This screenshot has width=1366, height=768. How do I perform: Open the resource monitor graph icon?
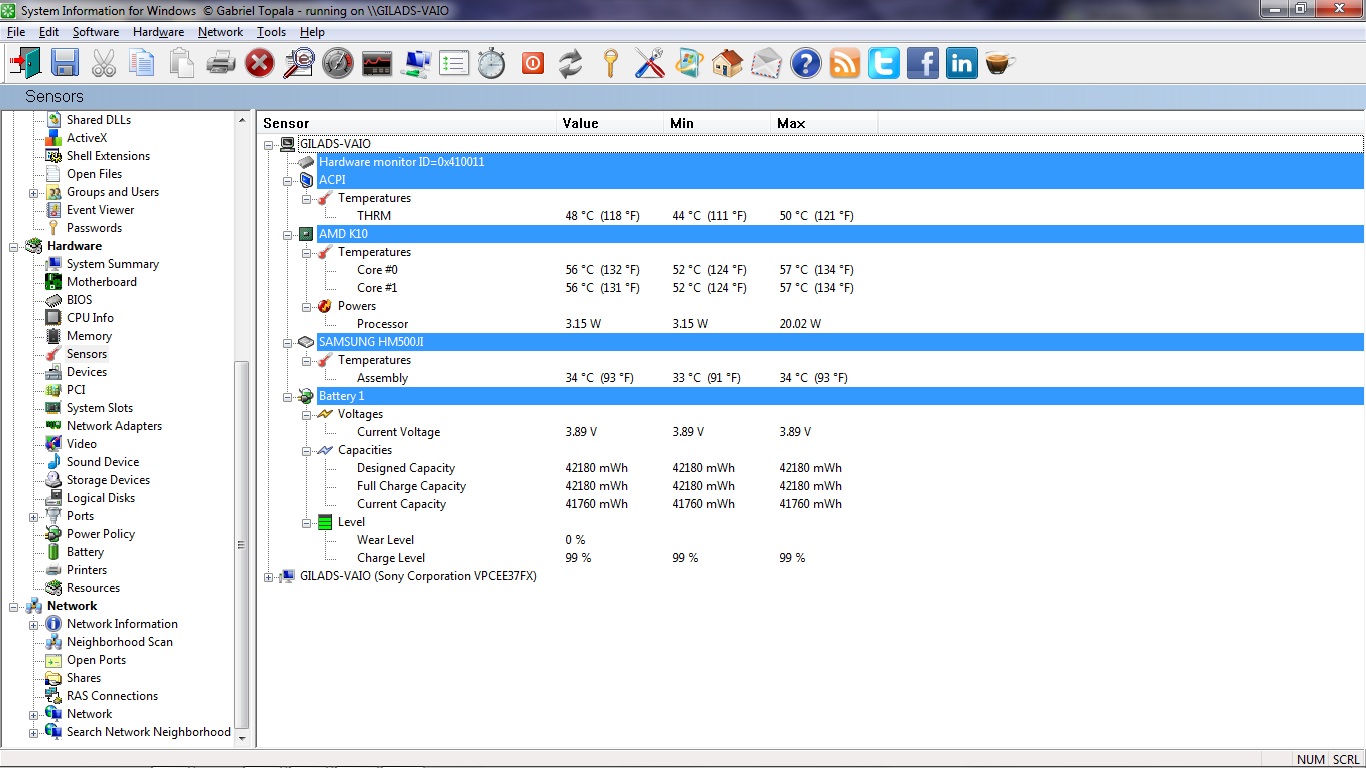pos(376,64)
